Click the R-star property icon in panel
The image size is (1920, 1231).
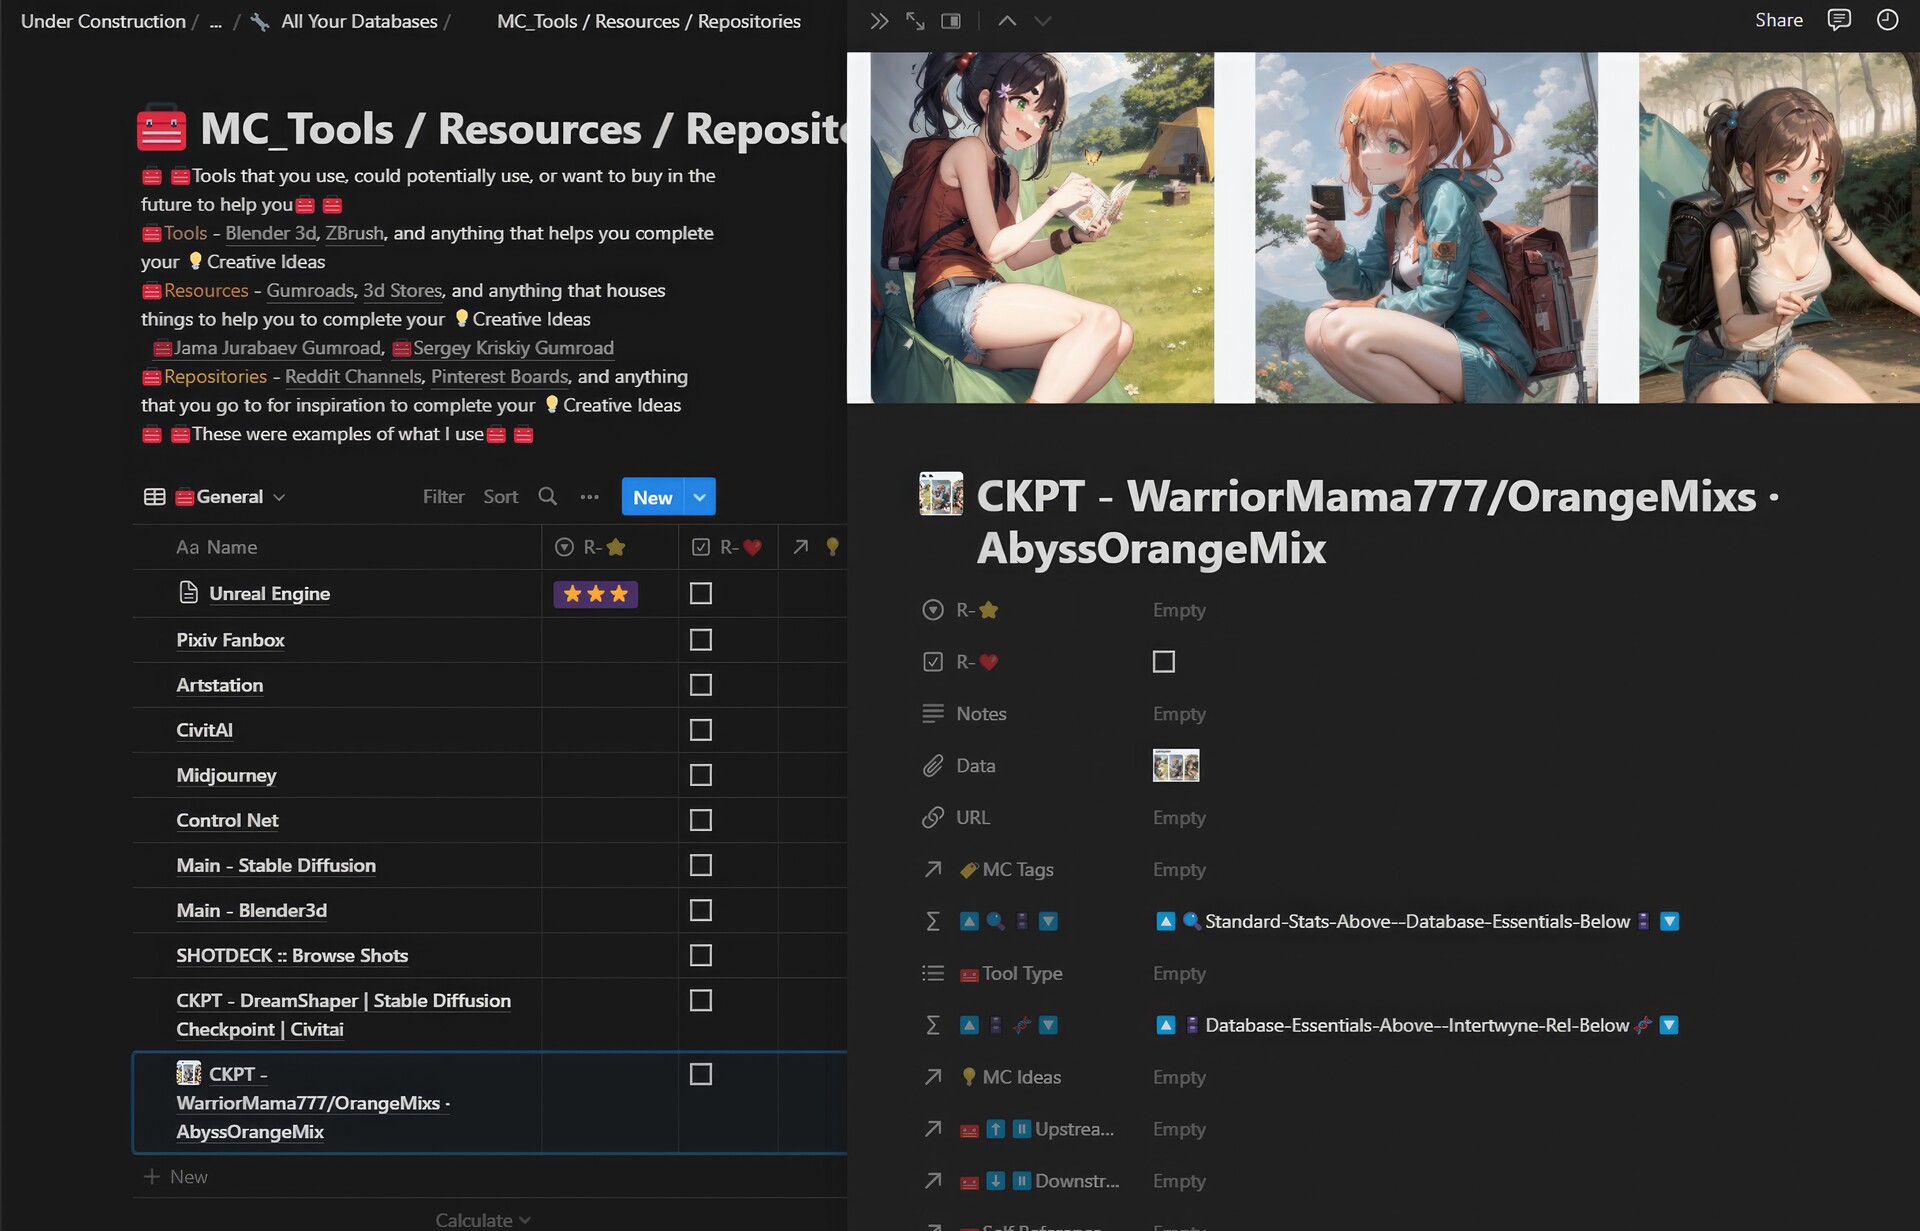[x=933, y=610]
